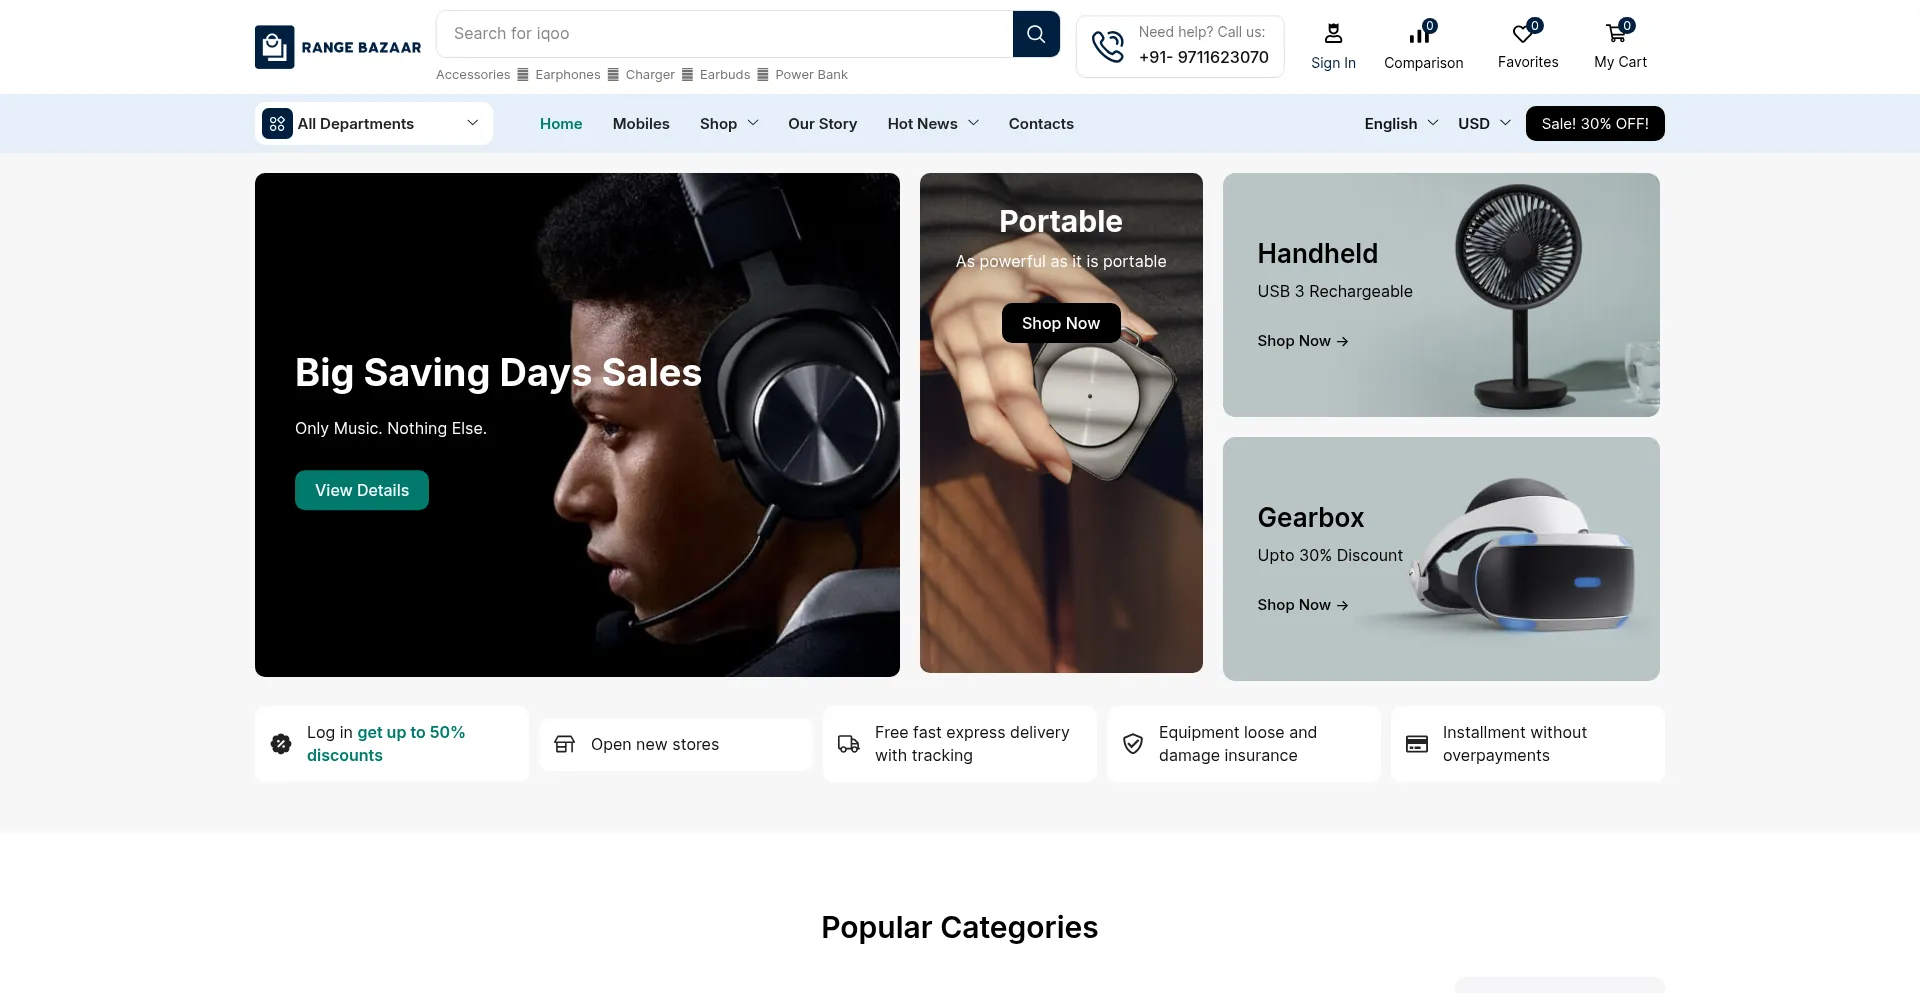Open the USD currency dropdown
Viewport: 1920px width, 993px height.
1483,124
